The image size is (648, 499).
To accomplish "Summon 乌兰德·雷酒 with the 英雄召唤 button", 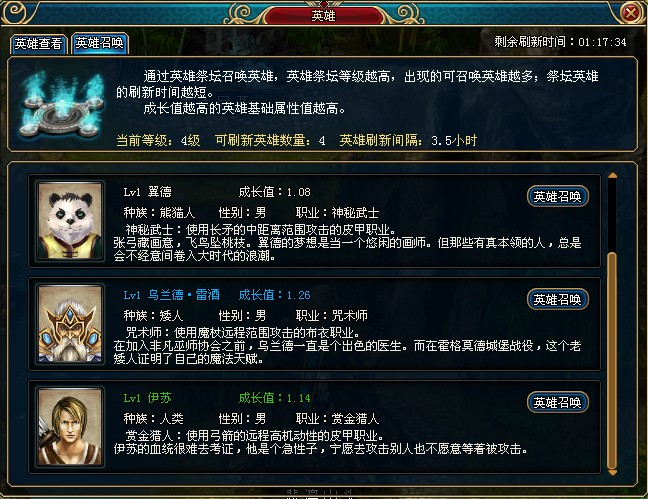I will [557, 299].
